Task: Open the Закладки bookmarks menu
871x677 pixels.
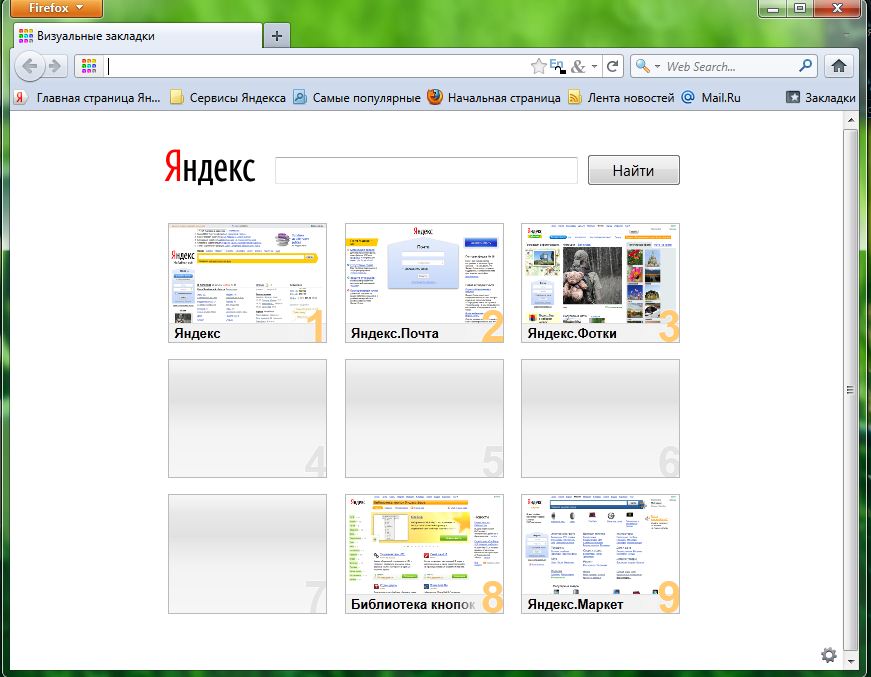Action: pos(820,98)
